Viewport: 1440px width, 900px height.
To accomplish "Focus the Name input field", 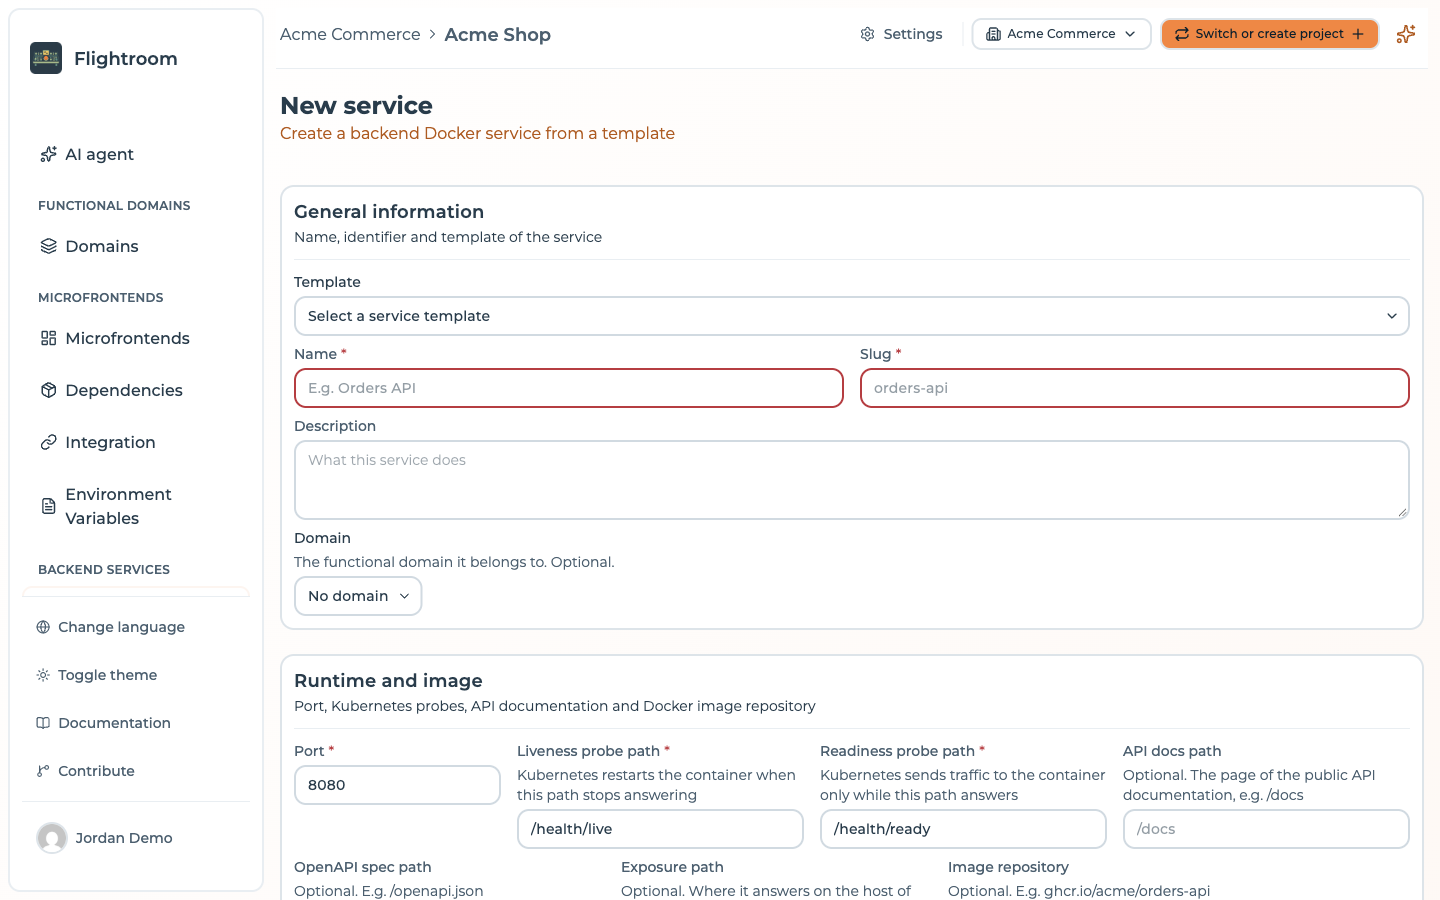I will (x=569, y=388).
